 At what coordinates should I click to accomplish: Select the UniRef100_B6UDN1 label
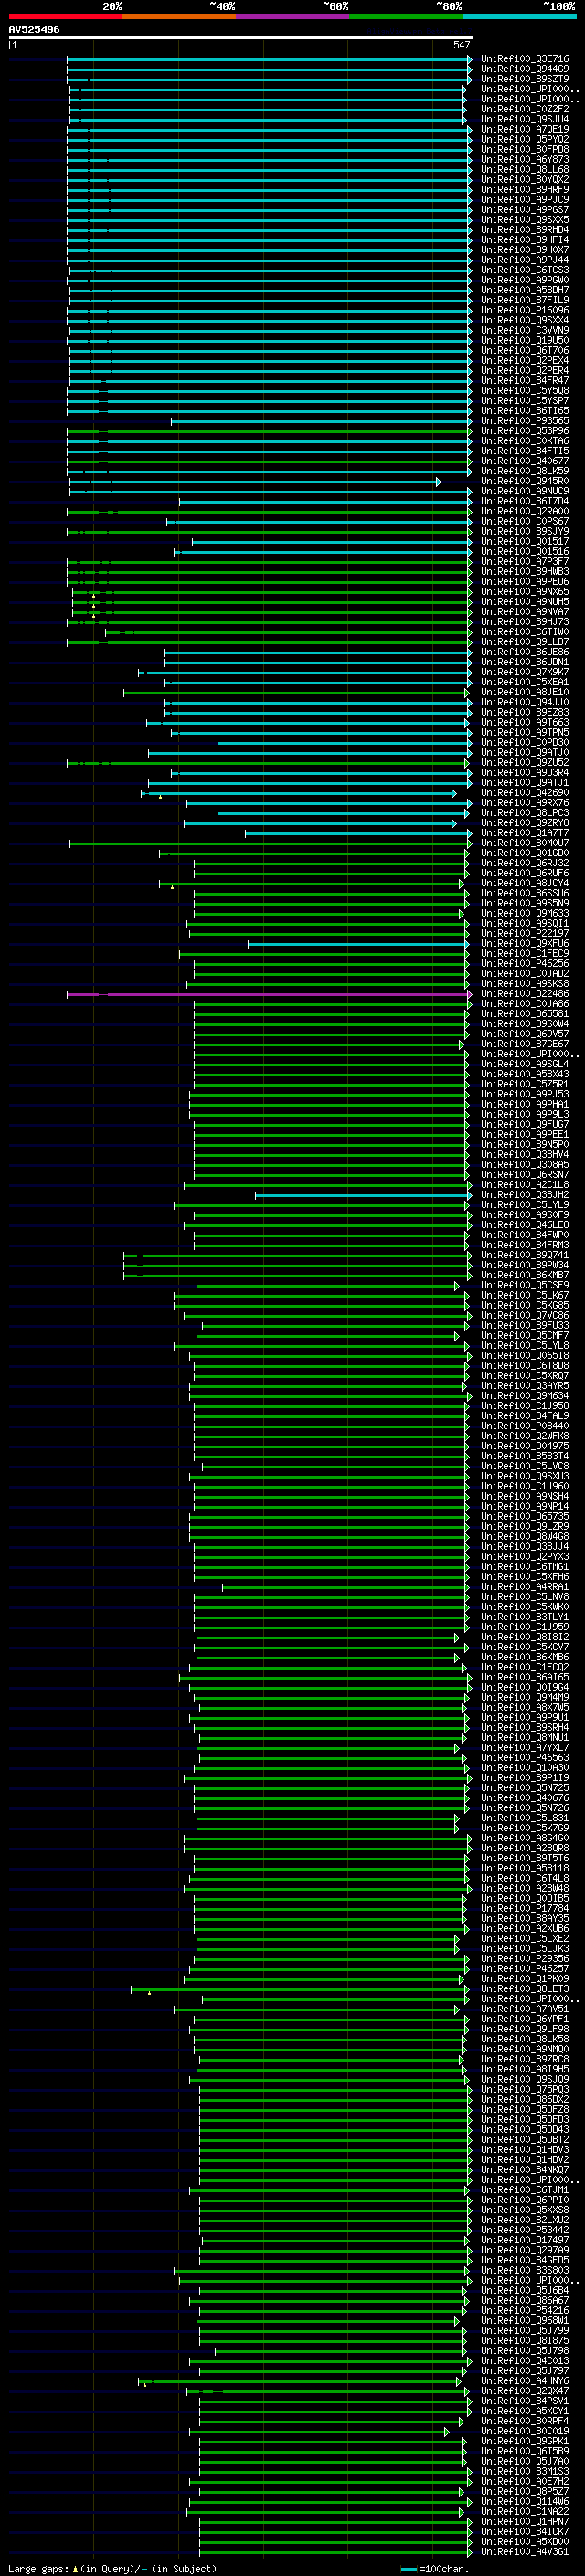coord(524,662)
